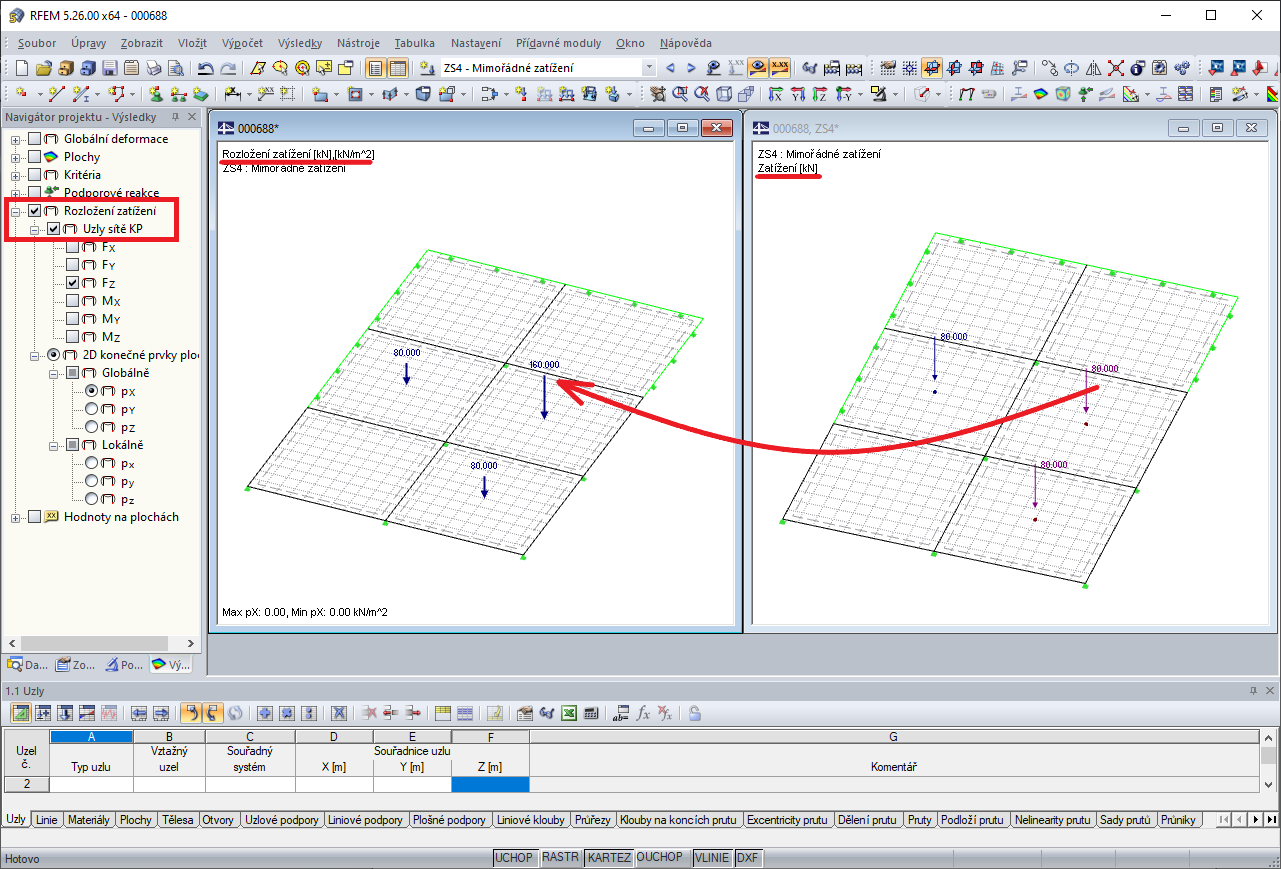Screen dimensions: 1281x869
Task: Toggle RASTR in status bar
Action: [x=560, y=858]
